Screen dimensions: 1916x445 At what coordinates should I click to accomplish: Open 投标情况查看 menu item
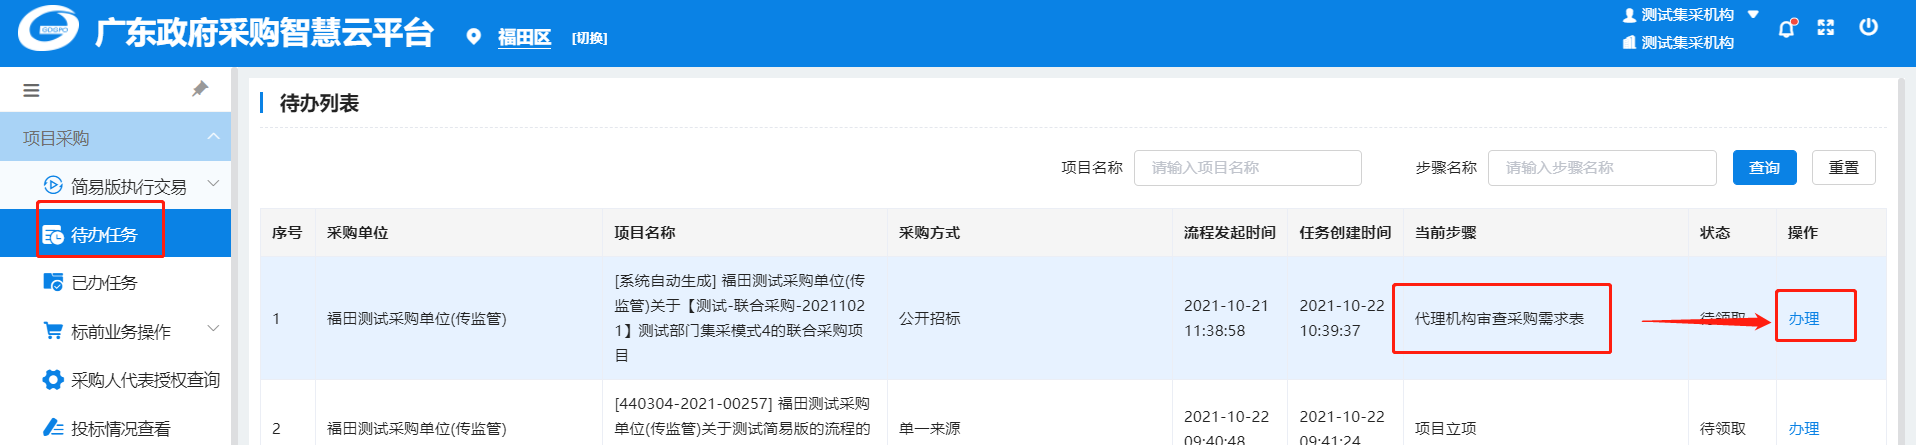point(120,428)
